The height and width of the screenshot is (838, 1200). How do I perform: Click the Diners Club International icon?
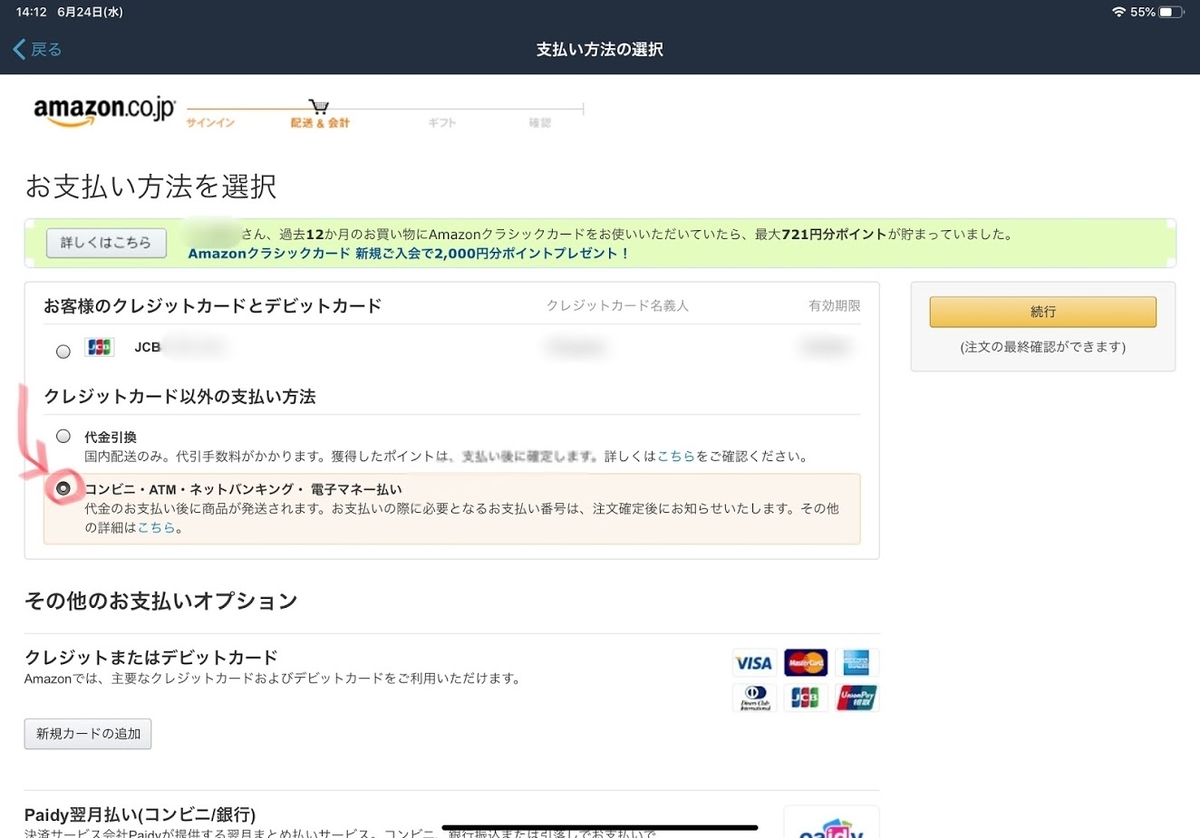[753, 697]
